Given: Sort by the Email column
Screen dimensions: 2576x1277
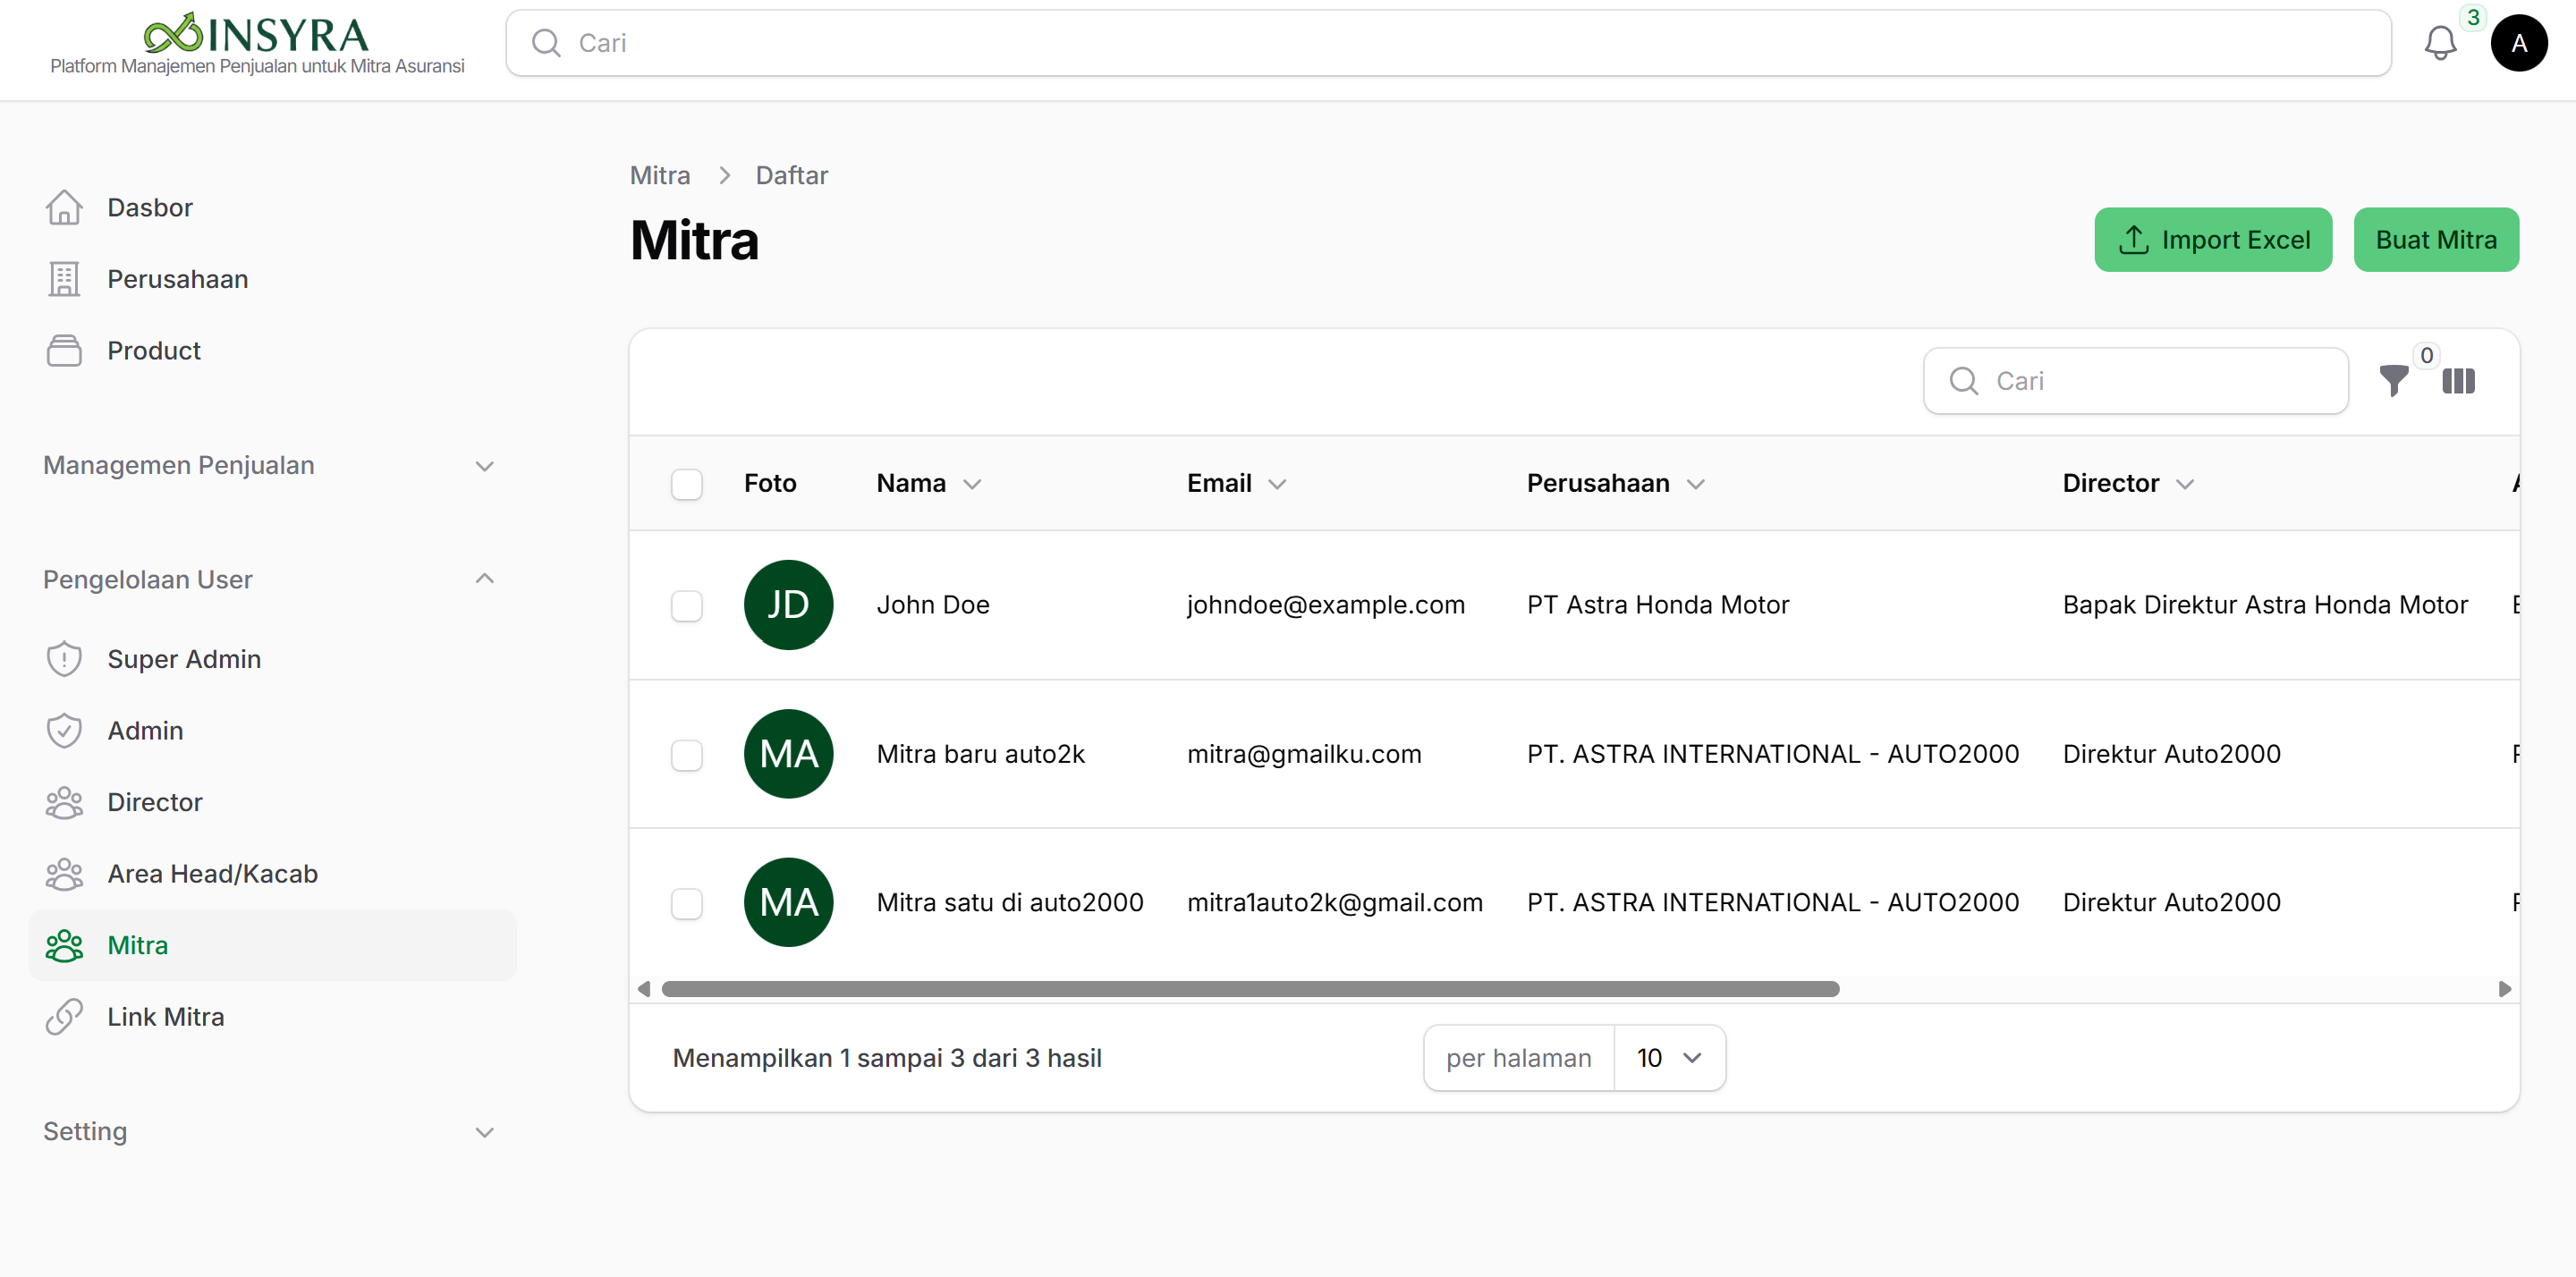Looking at the screenshot, I should [x=1236, y=484].
